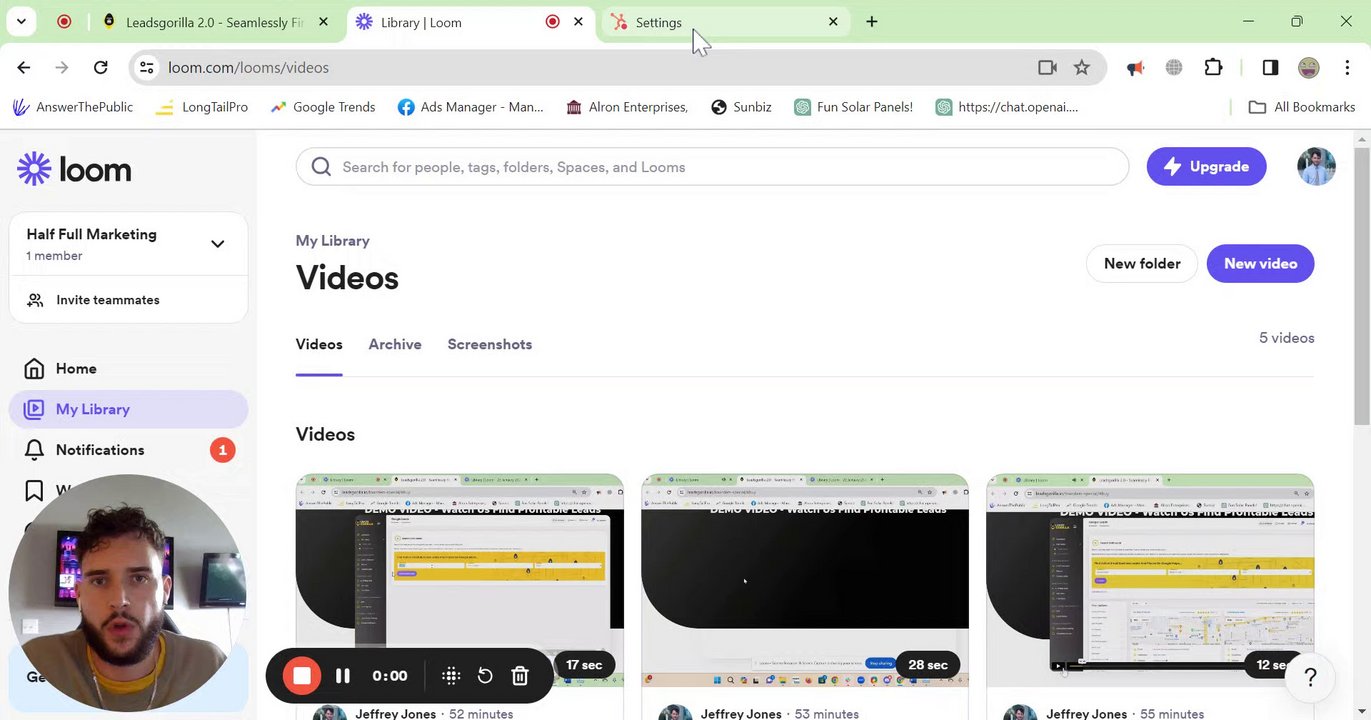Click the '5 videos' count text
The width and height of the screenshot is (1371, 720).
point(1286,338)
